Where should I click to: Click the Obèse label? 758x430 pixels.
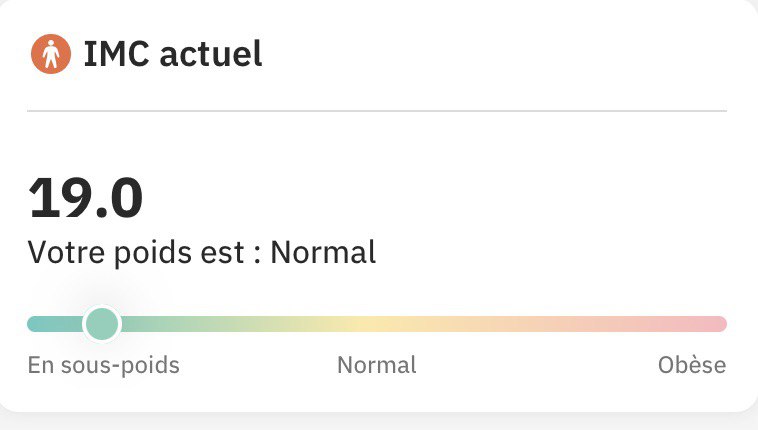[692, 365]
